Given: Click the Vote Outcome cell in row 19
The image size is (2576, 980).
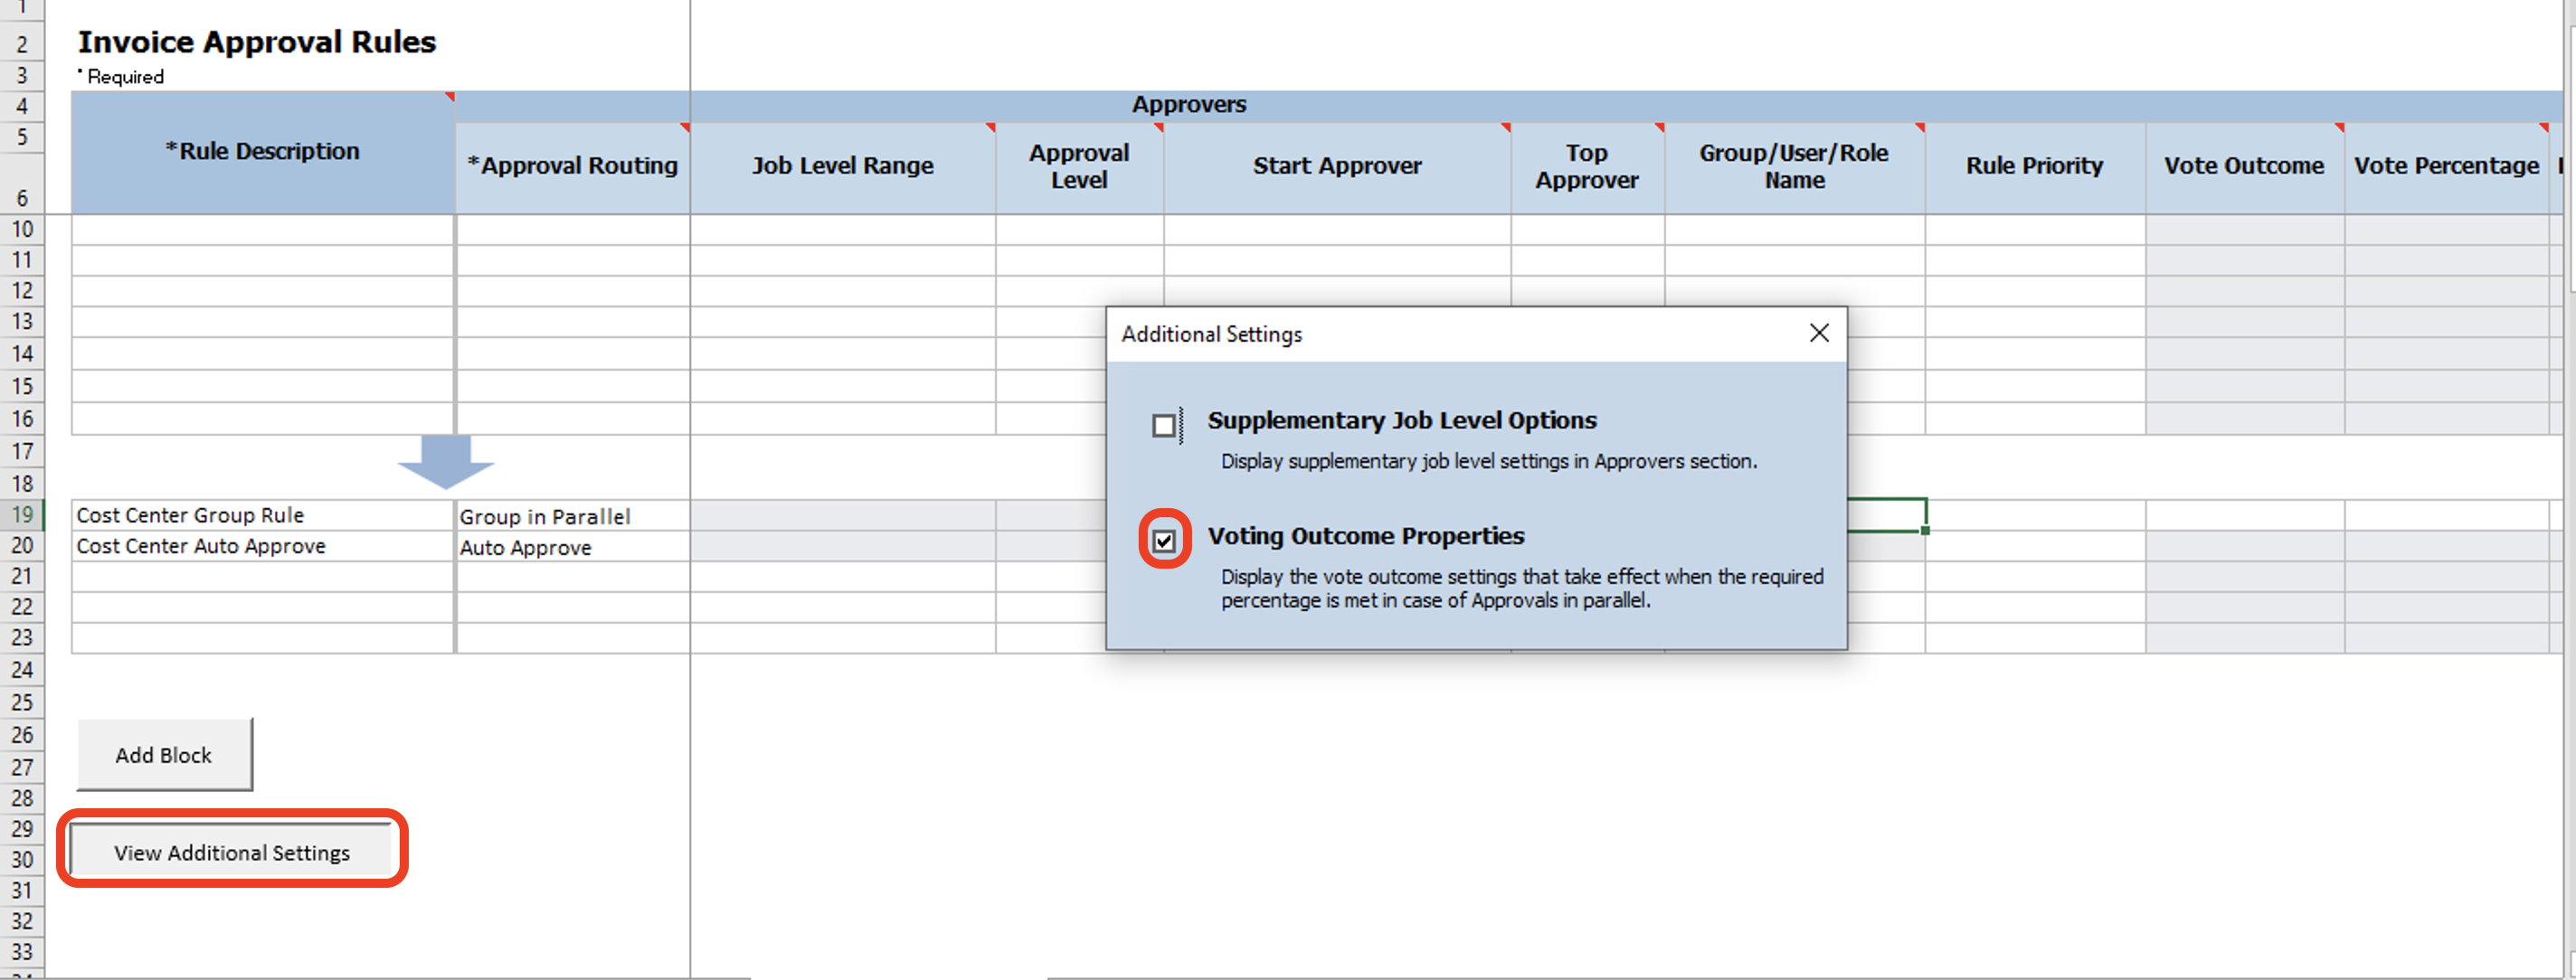Looking at the screenshot, I should (x=2244, y=515).
